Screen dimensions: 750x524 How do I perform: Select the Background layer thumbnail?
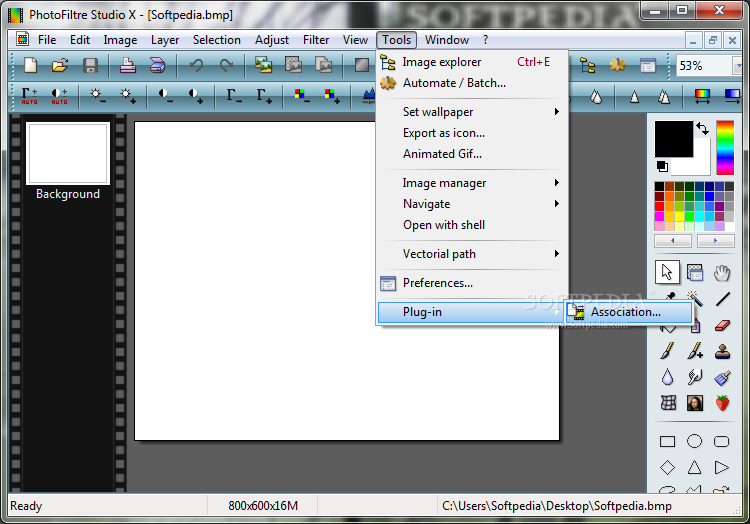tap(68, 153)
